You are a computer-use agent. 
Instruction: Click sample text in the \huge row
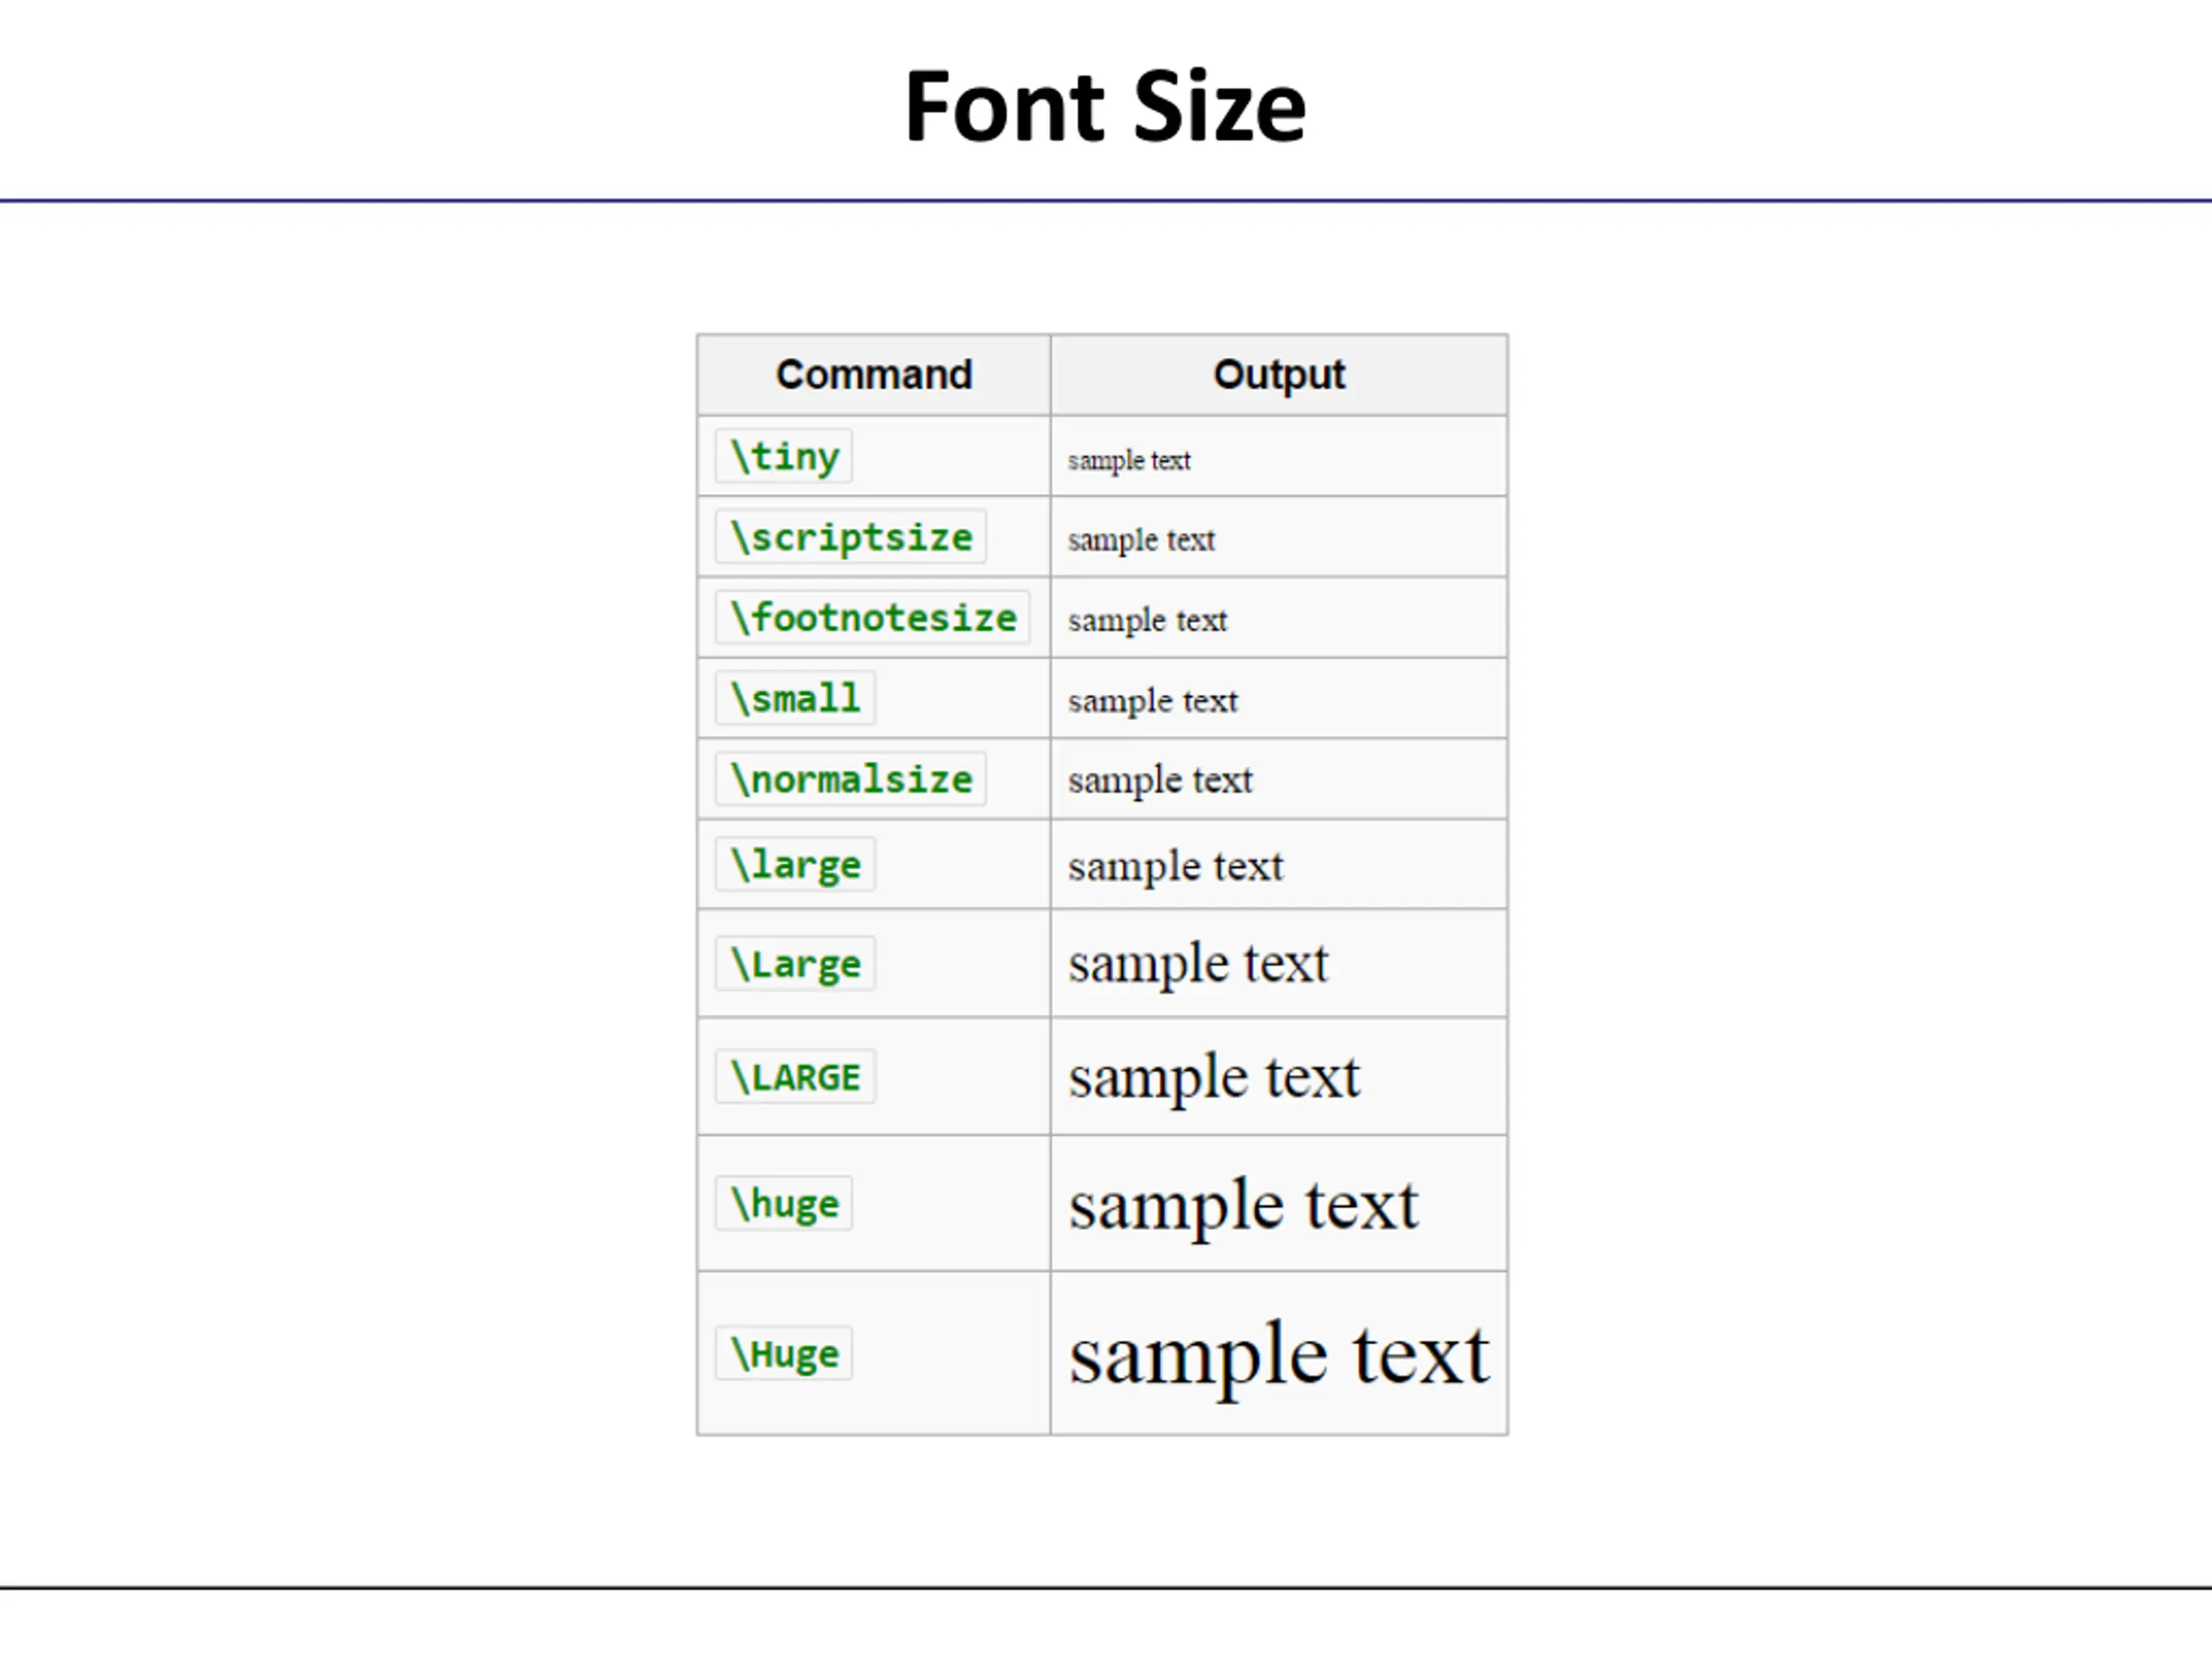click(1243, 1205)
